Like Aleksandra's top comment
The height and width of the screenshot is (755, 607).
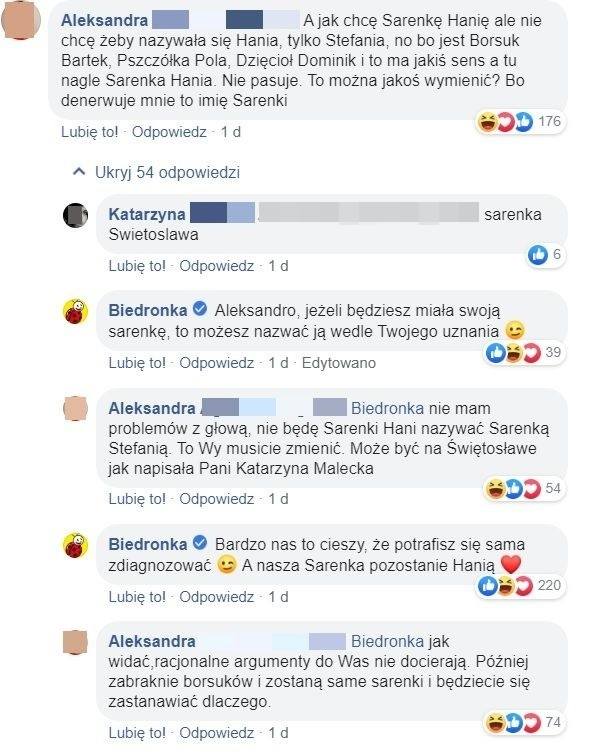(x=89, y=131)
